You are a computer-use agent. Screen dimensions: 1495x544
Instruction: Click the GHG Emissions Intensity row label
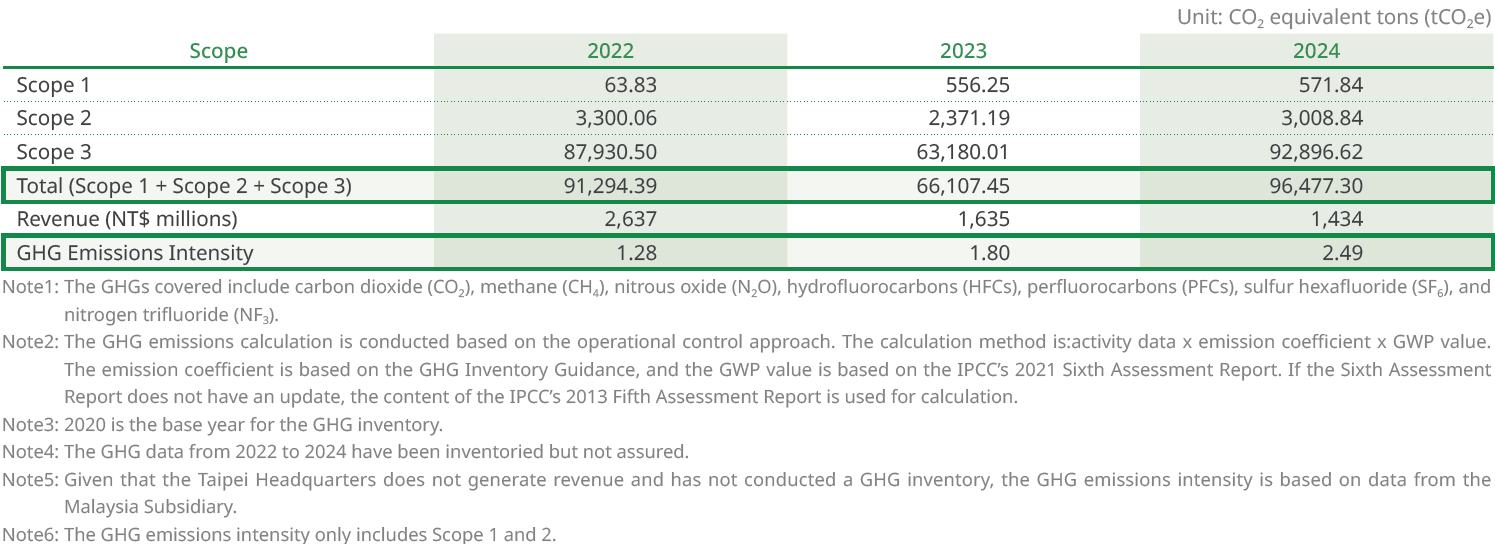(x=135, y=253)
